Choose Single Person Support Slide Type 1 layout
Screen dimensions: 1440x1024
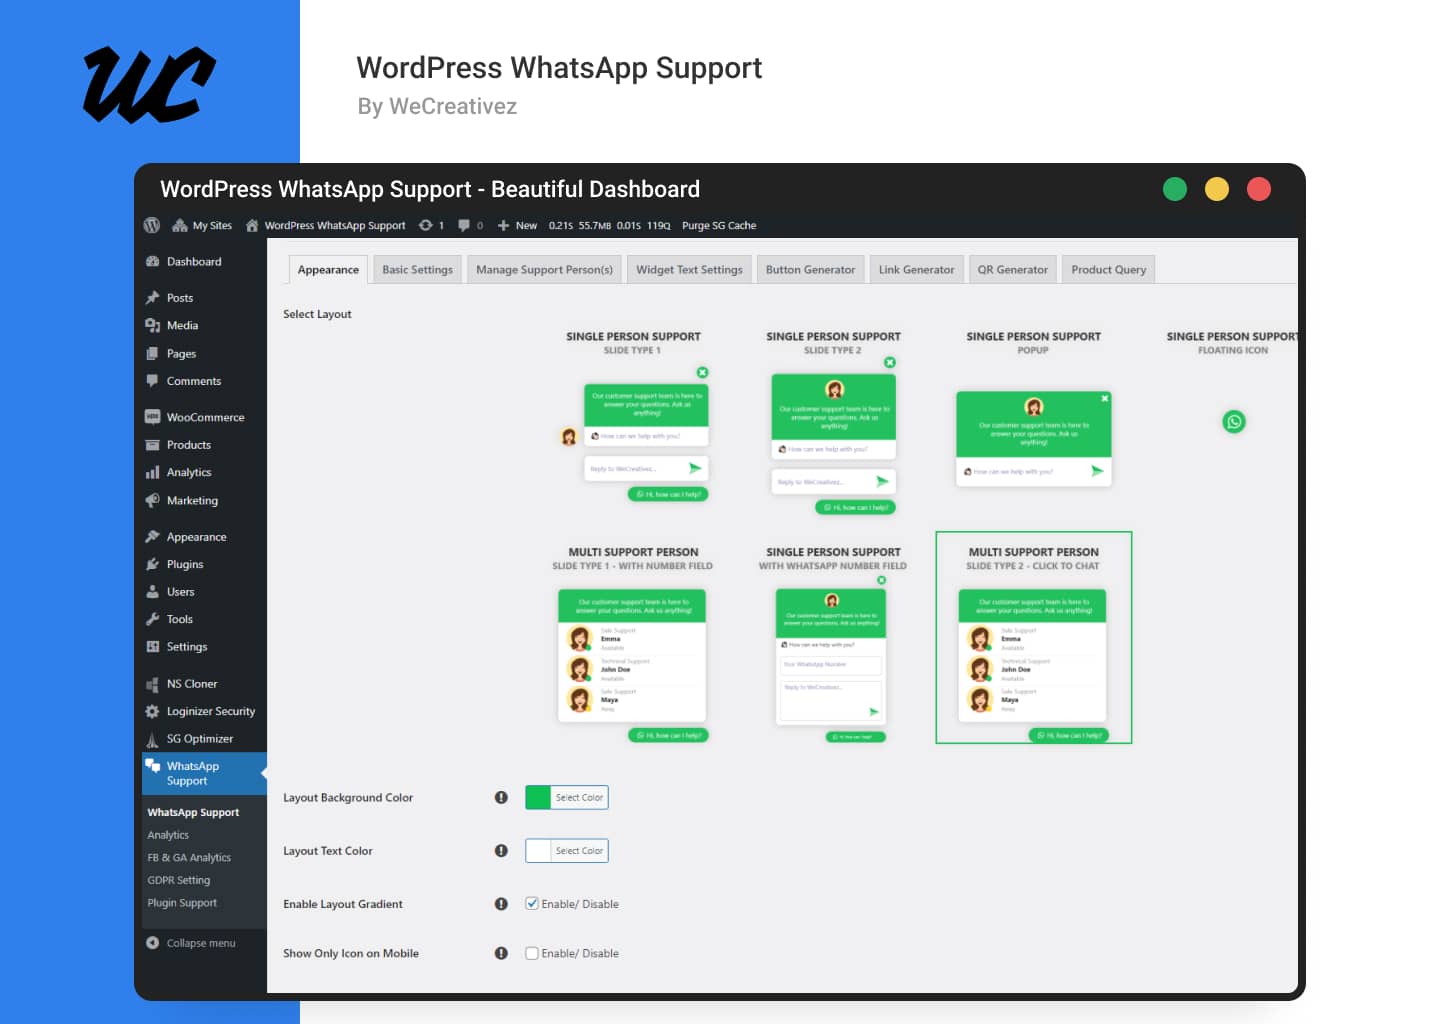tap(634, 417)
